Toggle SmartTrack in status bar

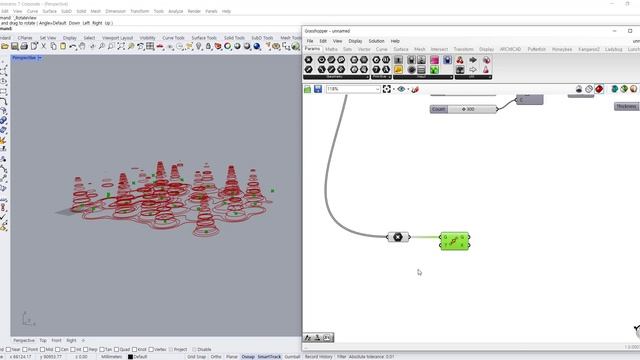click(x=269, y=357)
